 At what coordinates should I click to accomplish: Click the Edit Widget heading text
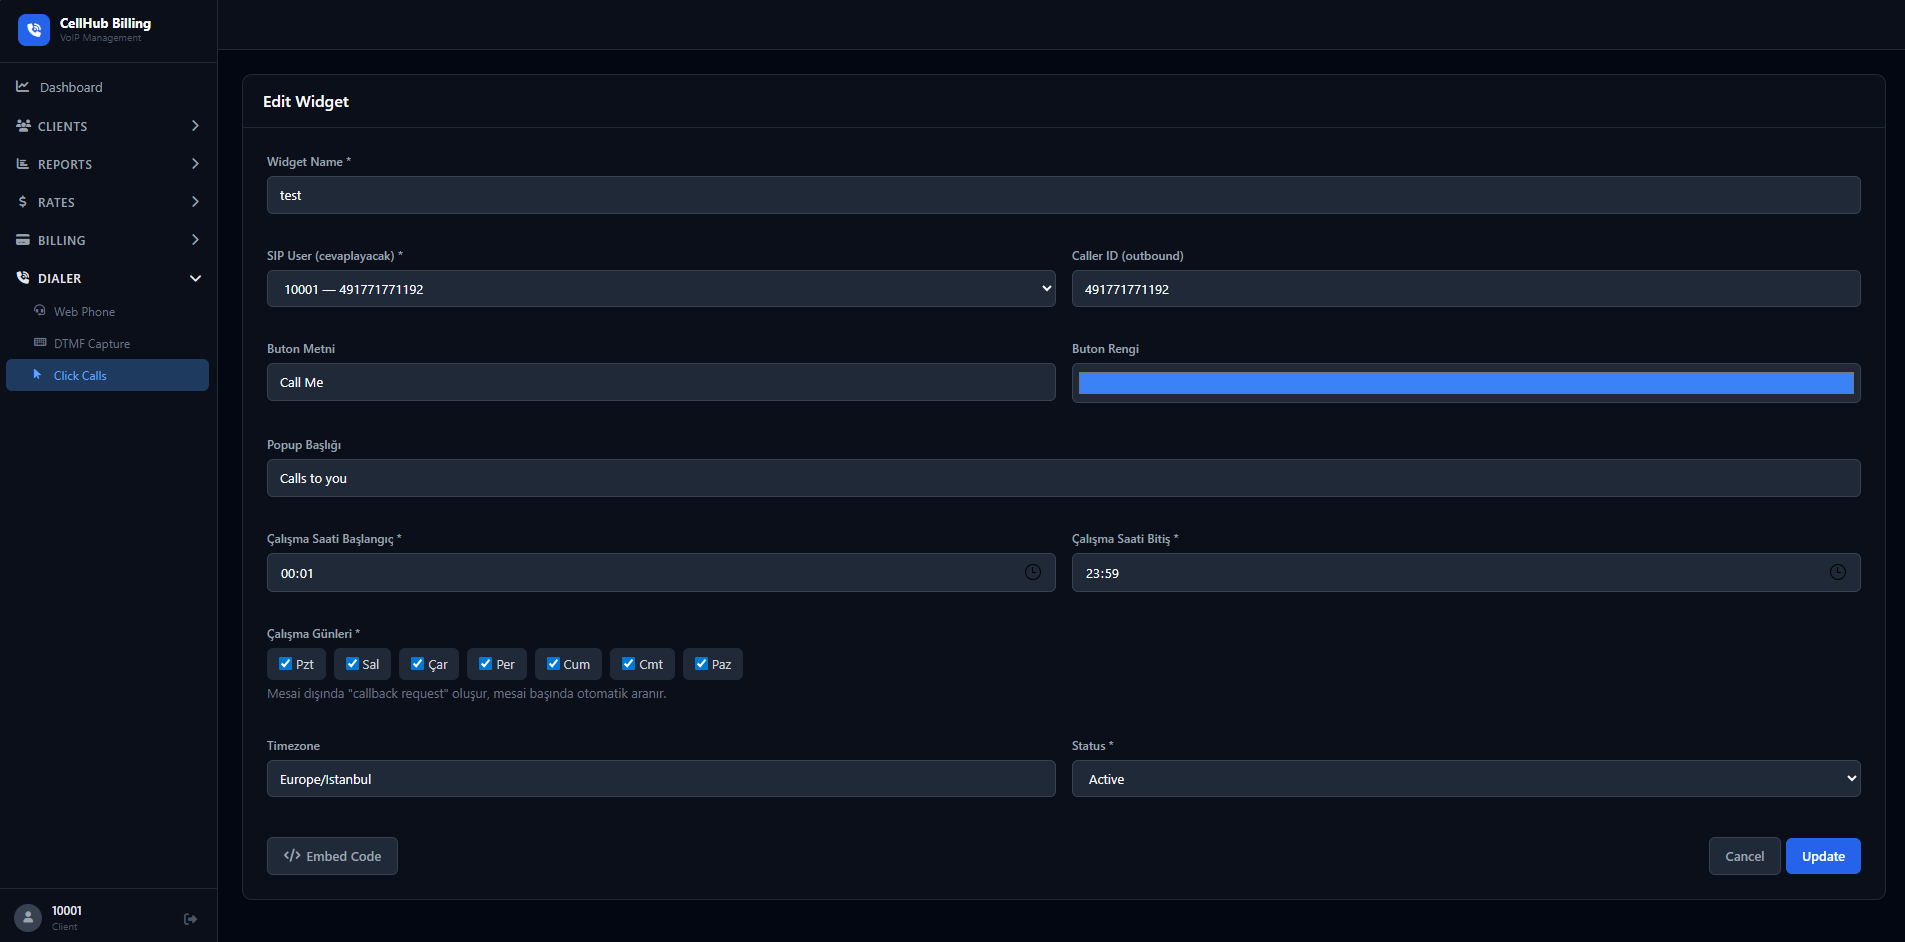306,101
